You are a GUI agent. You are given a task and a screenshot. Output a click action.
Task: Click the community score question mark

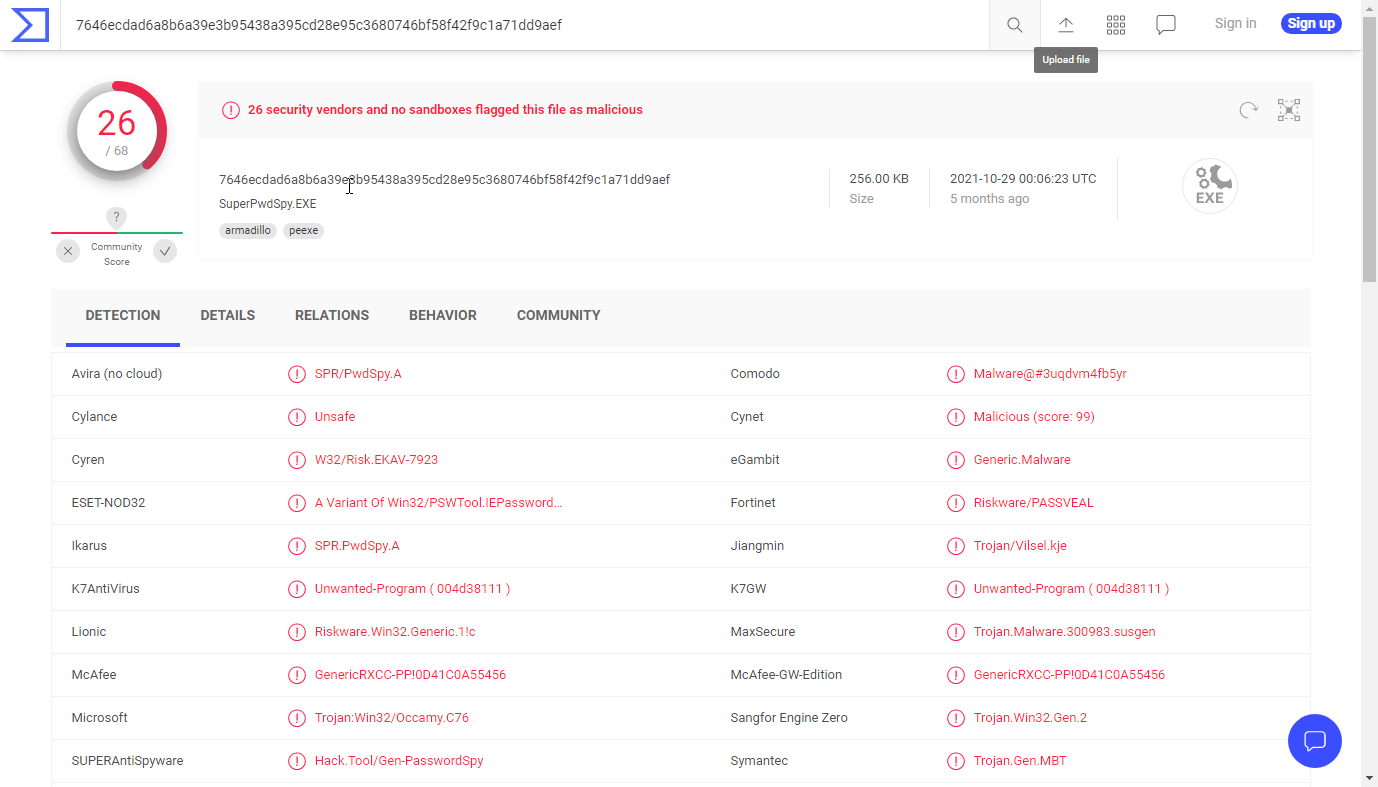click(117, 217)
